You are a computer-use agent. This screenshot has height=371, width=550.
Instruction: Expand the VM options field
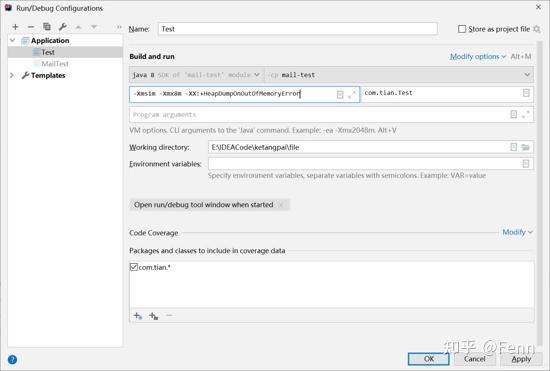click(352, 94)
